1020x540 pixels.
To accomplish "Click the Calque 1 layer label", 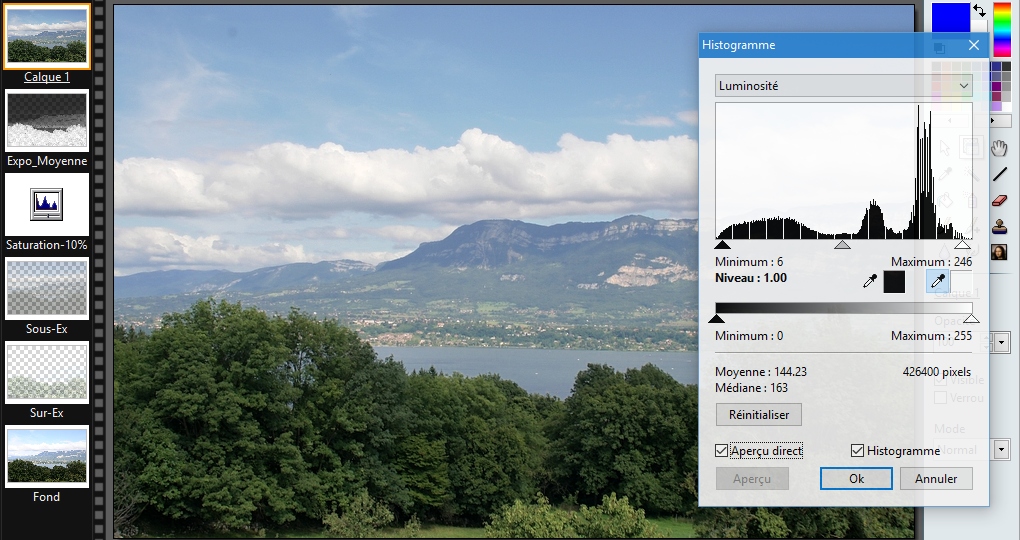I will point(47,77).
